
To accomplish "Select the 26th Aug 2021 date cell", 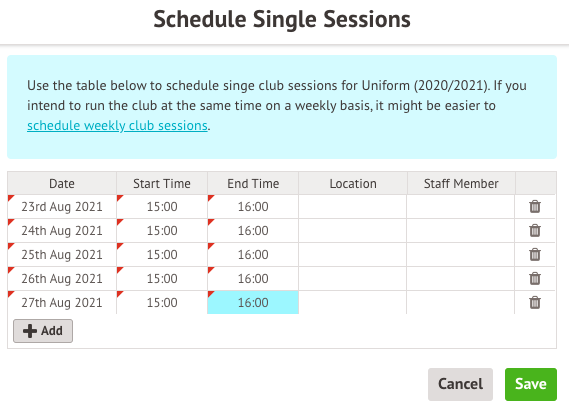I will [62, 278].
